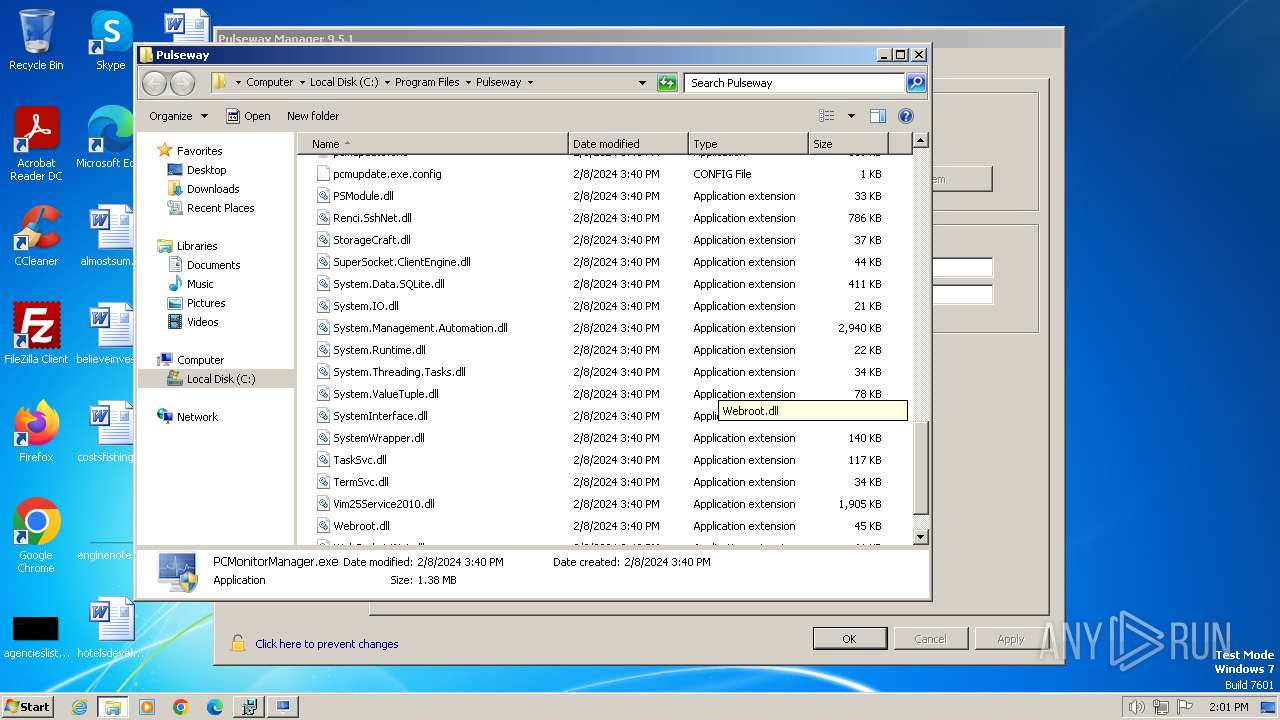
Task: Click the Start button
Action: [28, 707]
